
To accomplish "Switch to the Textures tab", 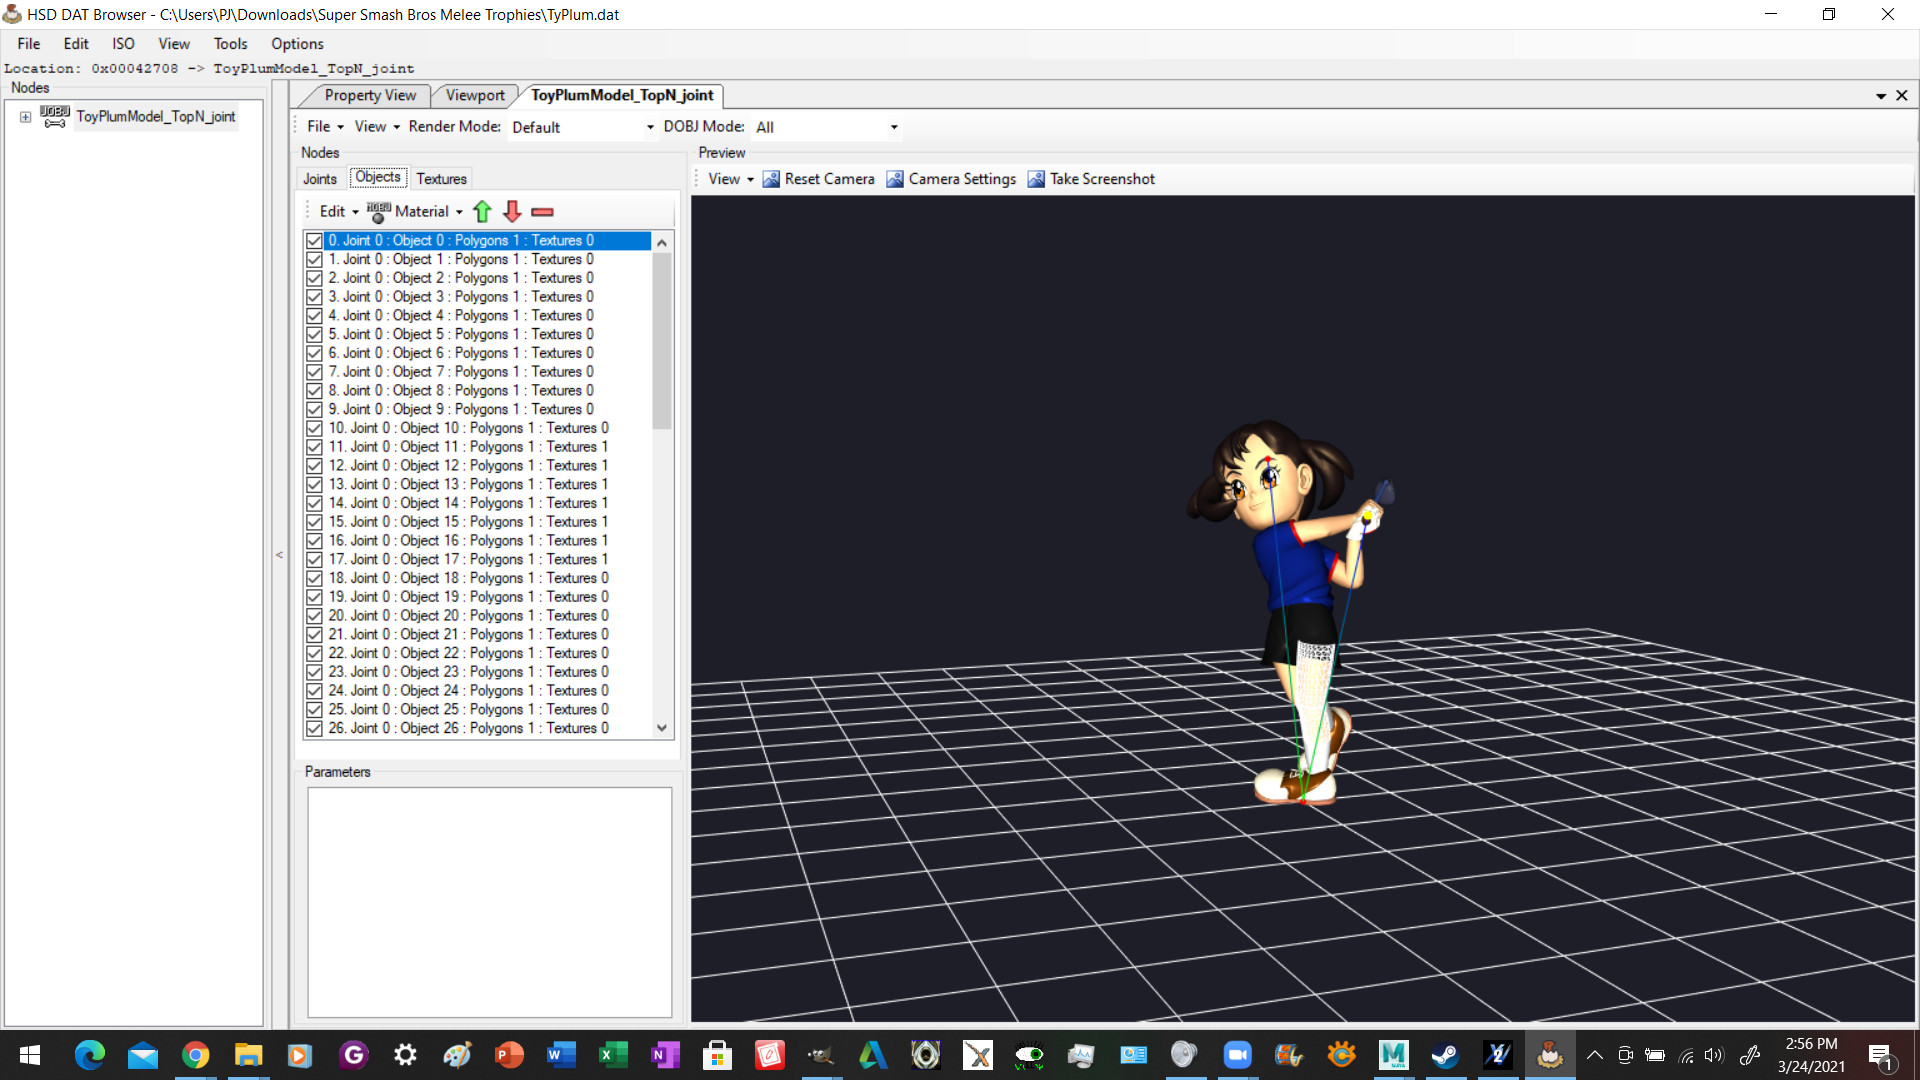I will [x=441, y=179].
